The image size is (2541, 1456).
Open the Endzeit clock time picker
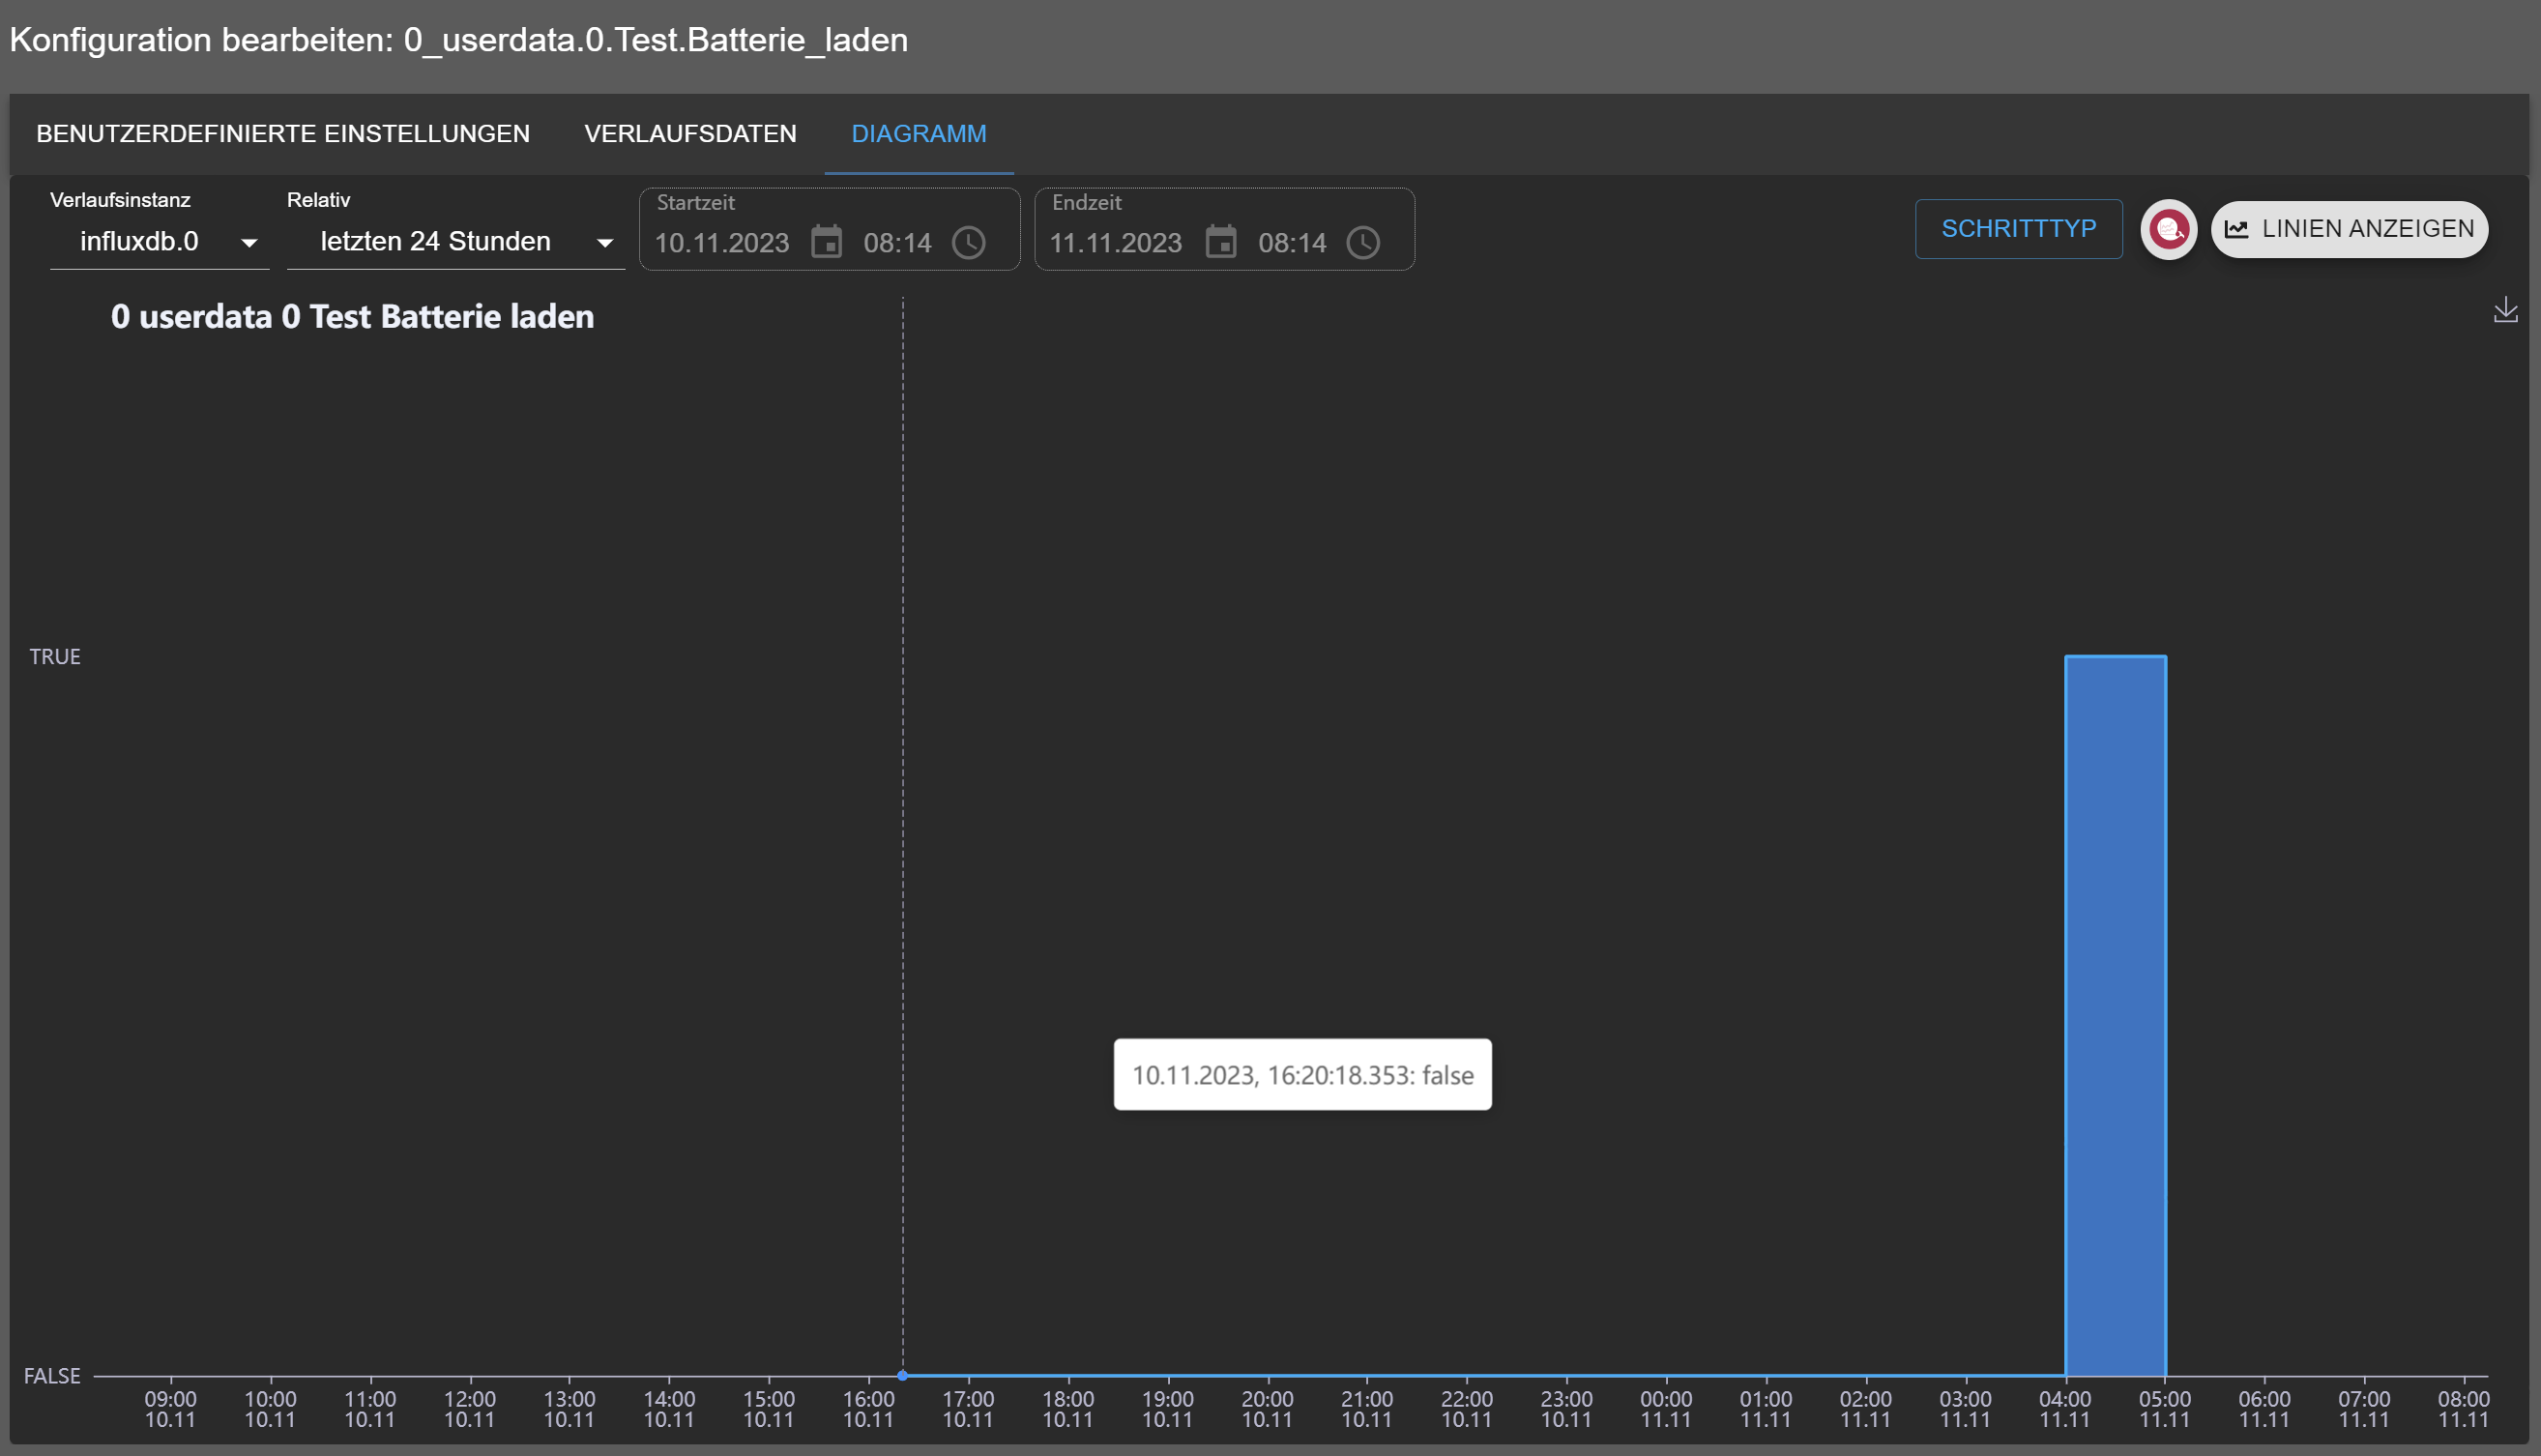coord(1363,242)
